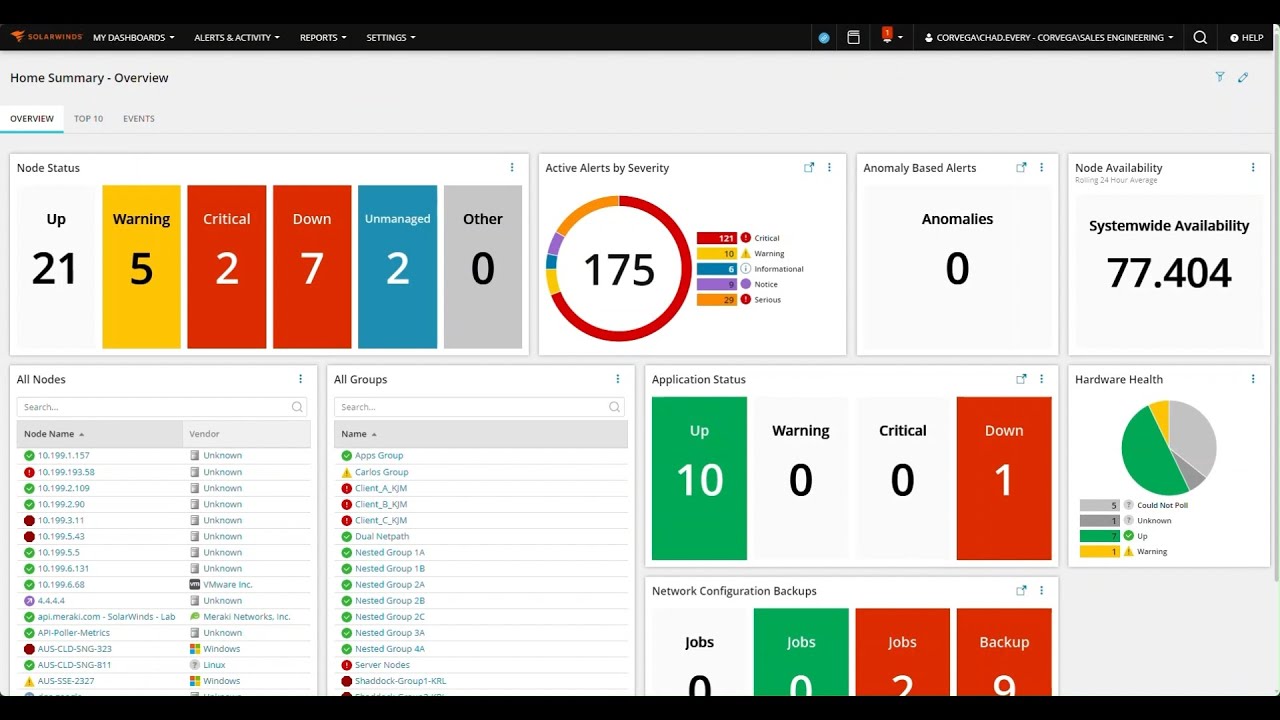This screenshot has height=720, width=1280.
Task: Expand Active Alerts widget to full screen
Action: [809, 168]
